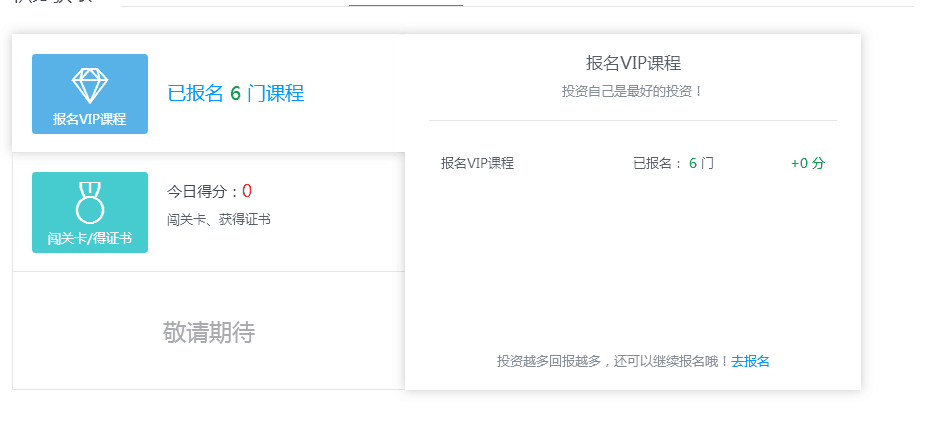This screenshot has height=440, width=944.
Task: Select the 报名VIP课程 label under the diamond
Action: [x=89, y=119]
